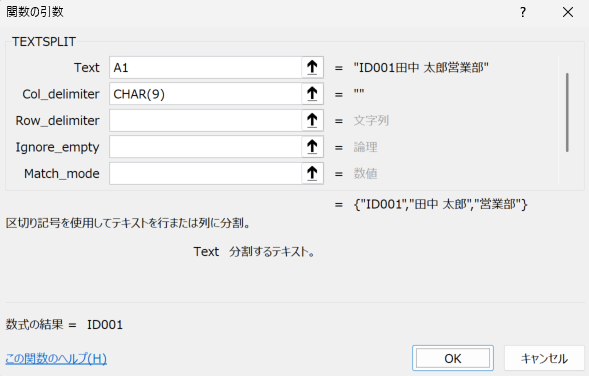This screenshot has width=589, height=376.
Task: Click the empty Match_mode input field
Action: click(205, 174)
